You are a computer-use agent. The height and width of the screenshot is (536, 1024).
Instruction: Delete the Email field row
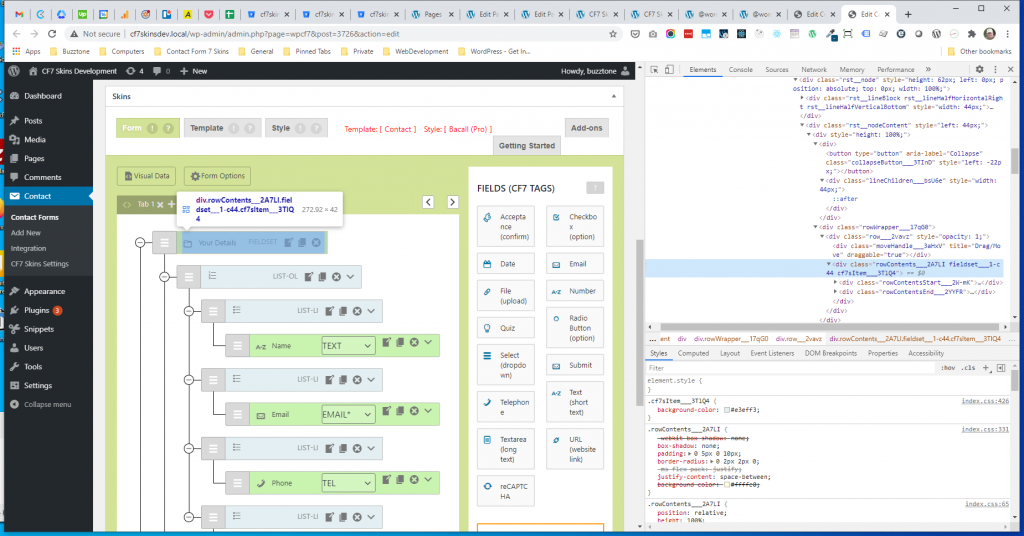[x=413, y=413]
